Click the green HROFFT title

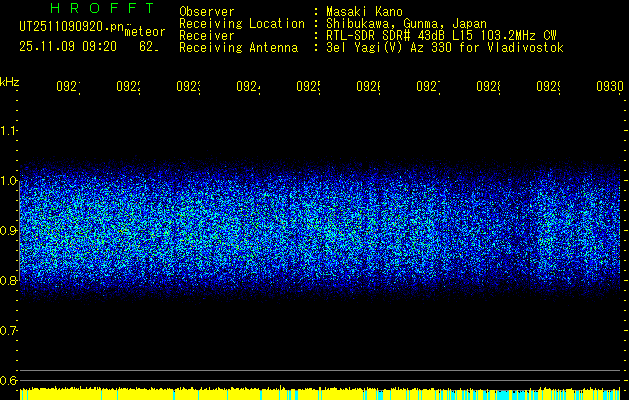(x=103, y=8)
